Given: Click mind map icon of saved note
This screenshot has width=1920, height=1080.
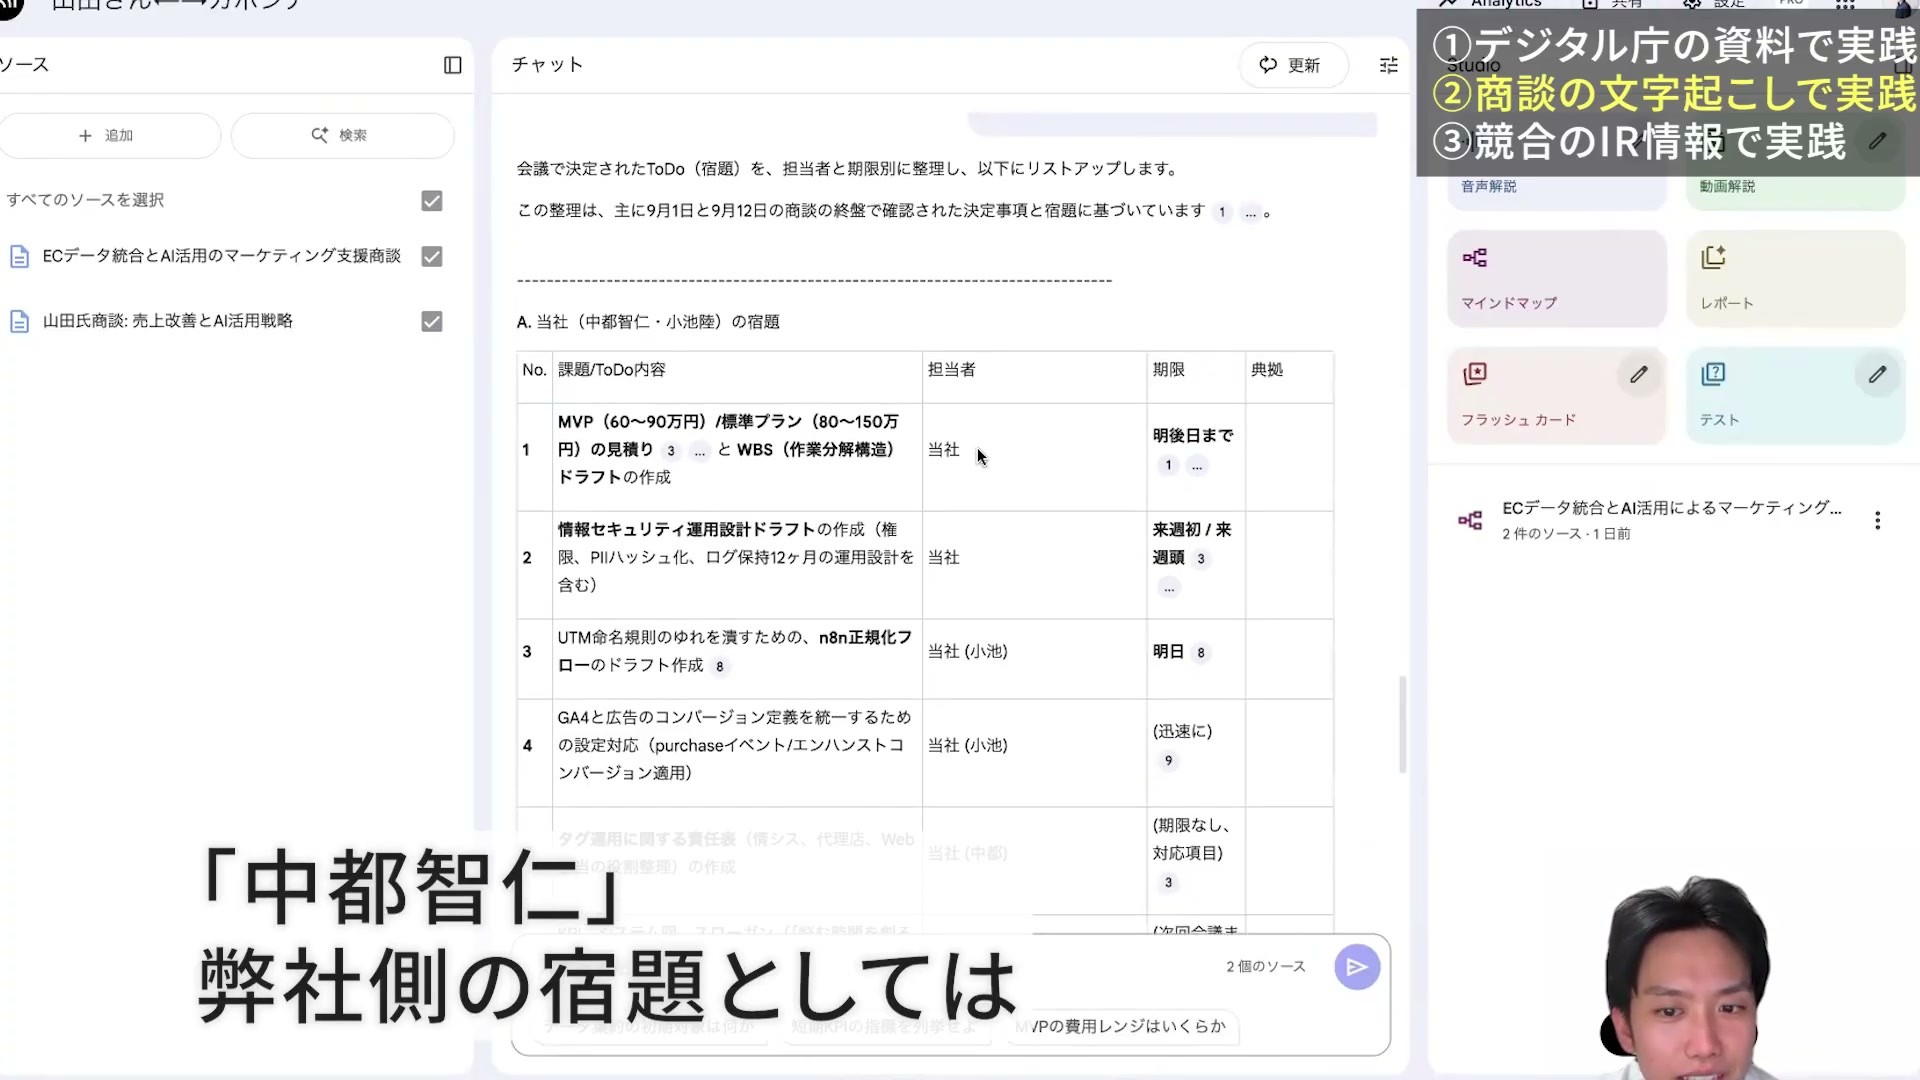Looking at the screenshot, I should tap(1470, 520).
